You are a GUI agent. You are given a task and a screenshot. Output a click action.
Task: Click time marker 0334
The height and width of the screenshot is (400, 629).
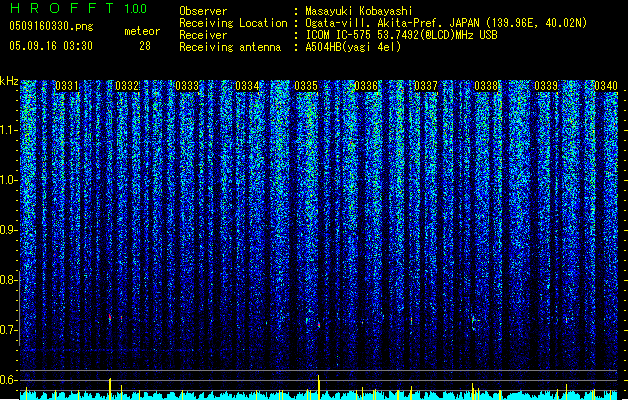pyautogui.click(x=247, y=86)
